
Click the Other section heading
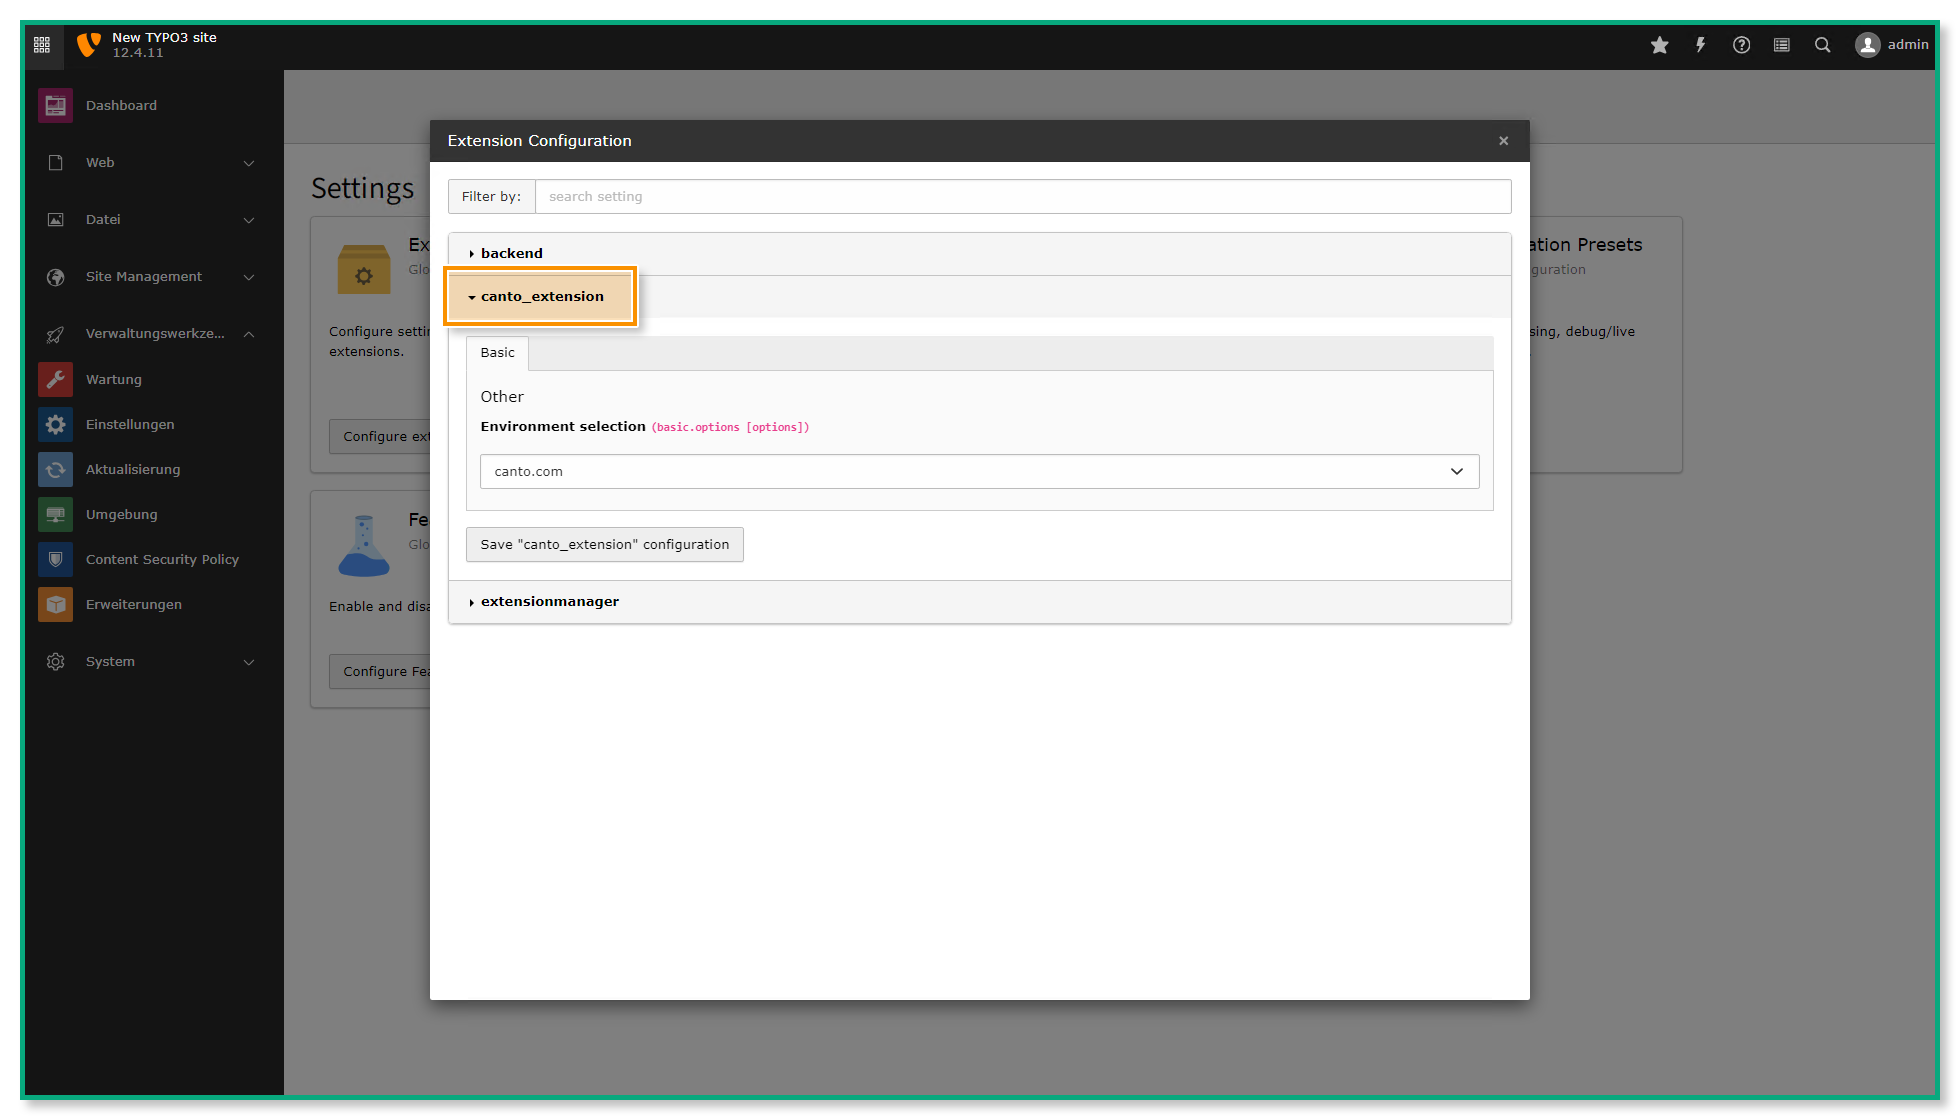(502, 396)
